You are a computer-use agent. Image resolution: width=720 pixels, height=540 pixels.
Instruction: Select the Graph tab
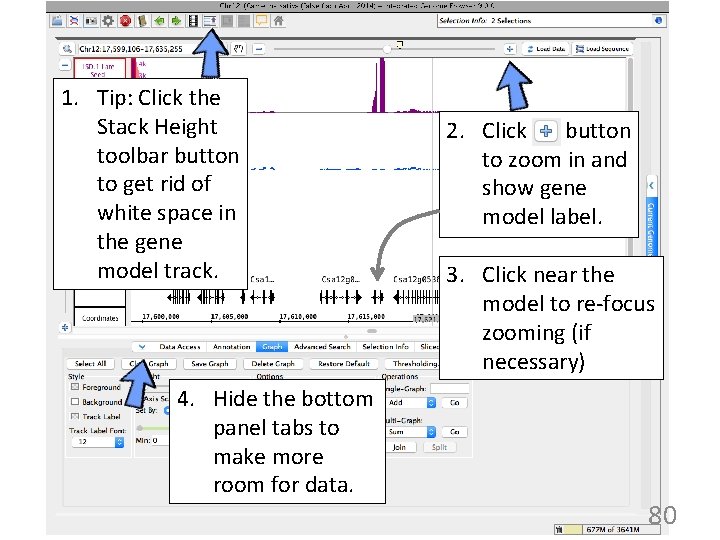272,347
